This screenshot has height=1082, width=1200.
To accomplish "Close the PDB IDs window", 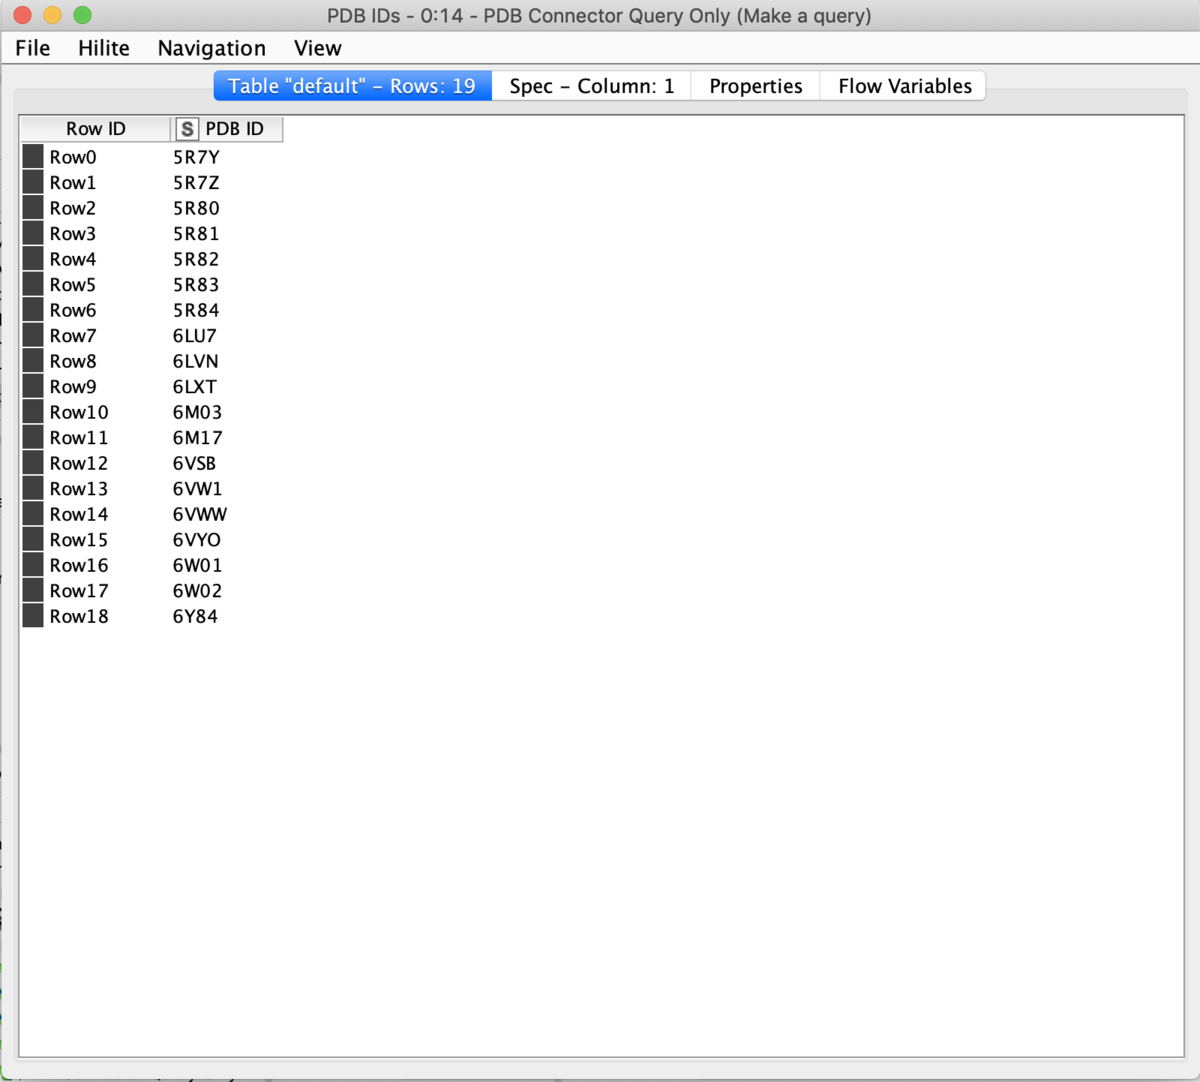I will click(x=22, y=15).
